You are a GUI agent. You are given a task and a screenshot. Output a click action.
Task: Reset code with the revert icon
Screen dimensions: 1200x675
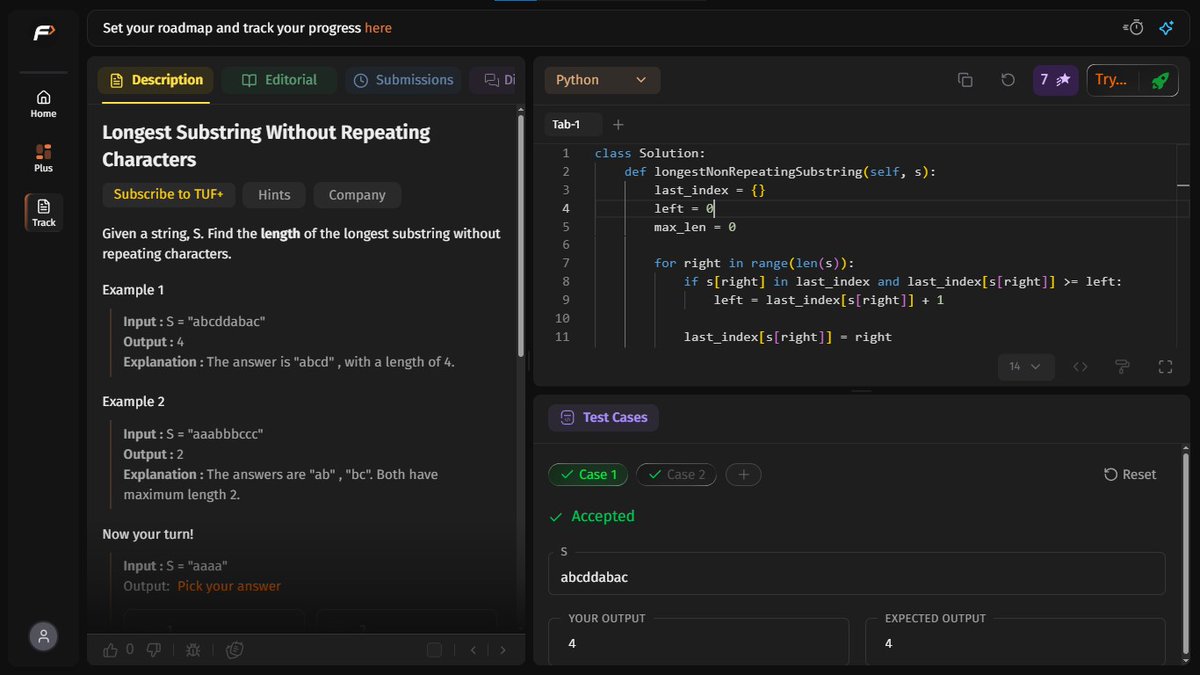click(1008, 80)
